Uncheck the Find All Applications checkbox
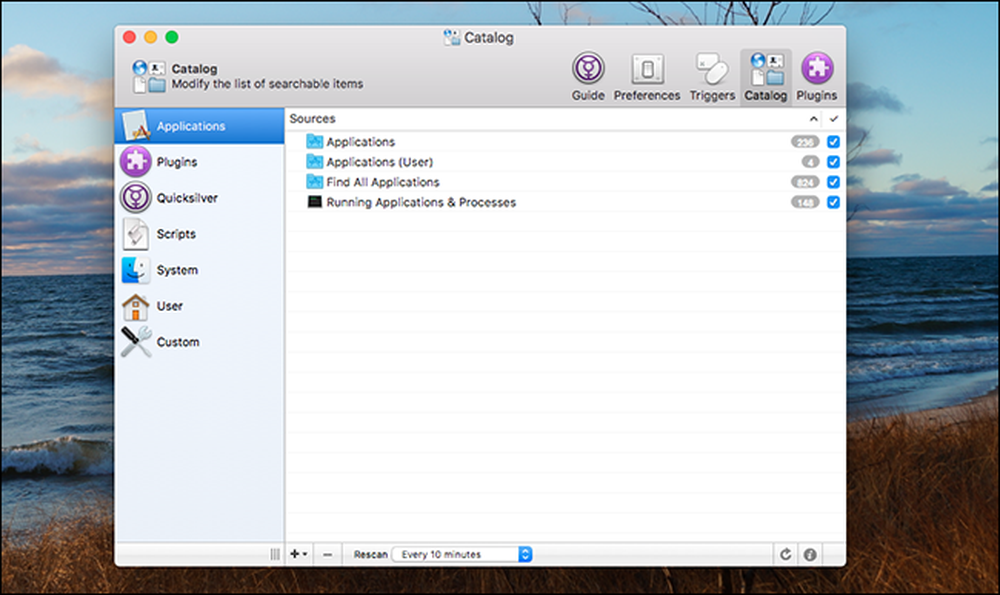The height and width of the screenshot is (595, 1000). pyautogui.click(x=833, y=182)
